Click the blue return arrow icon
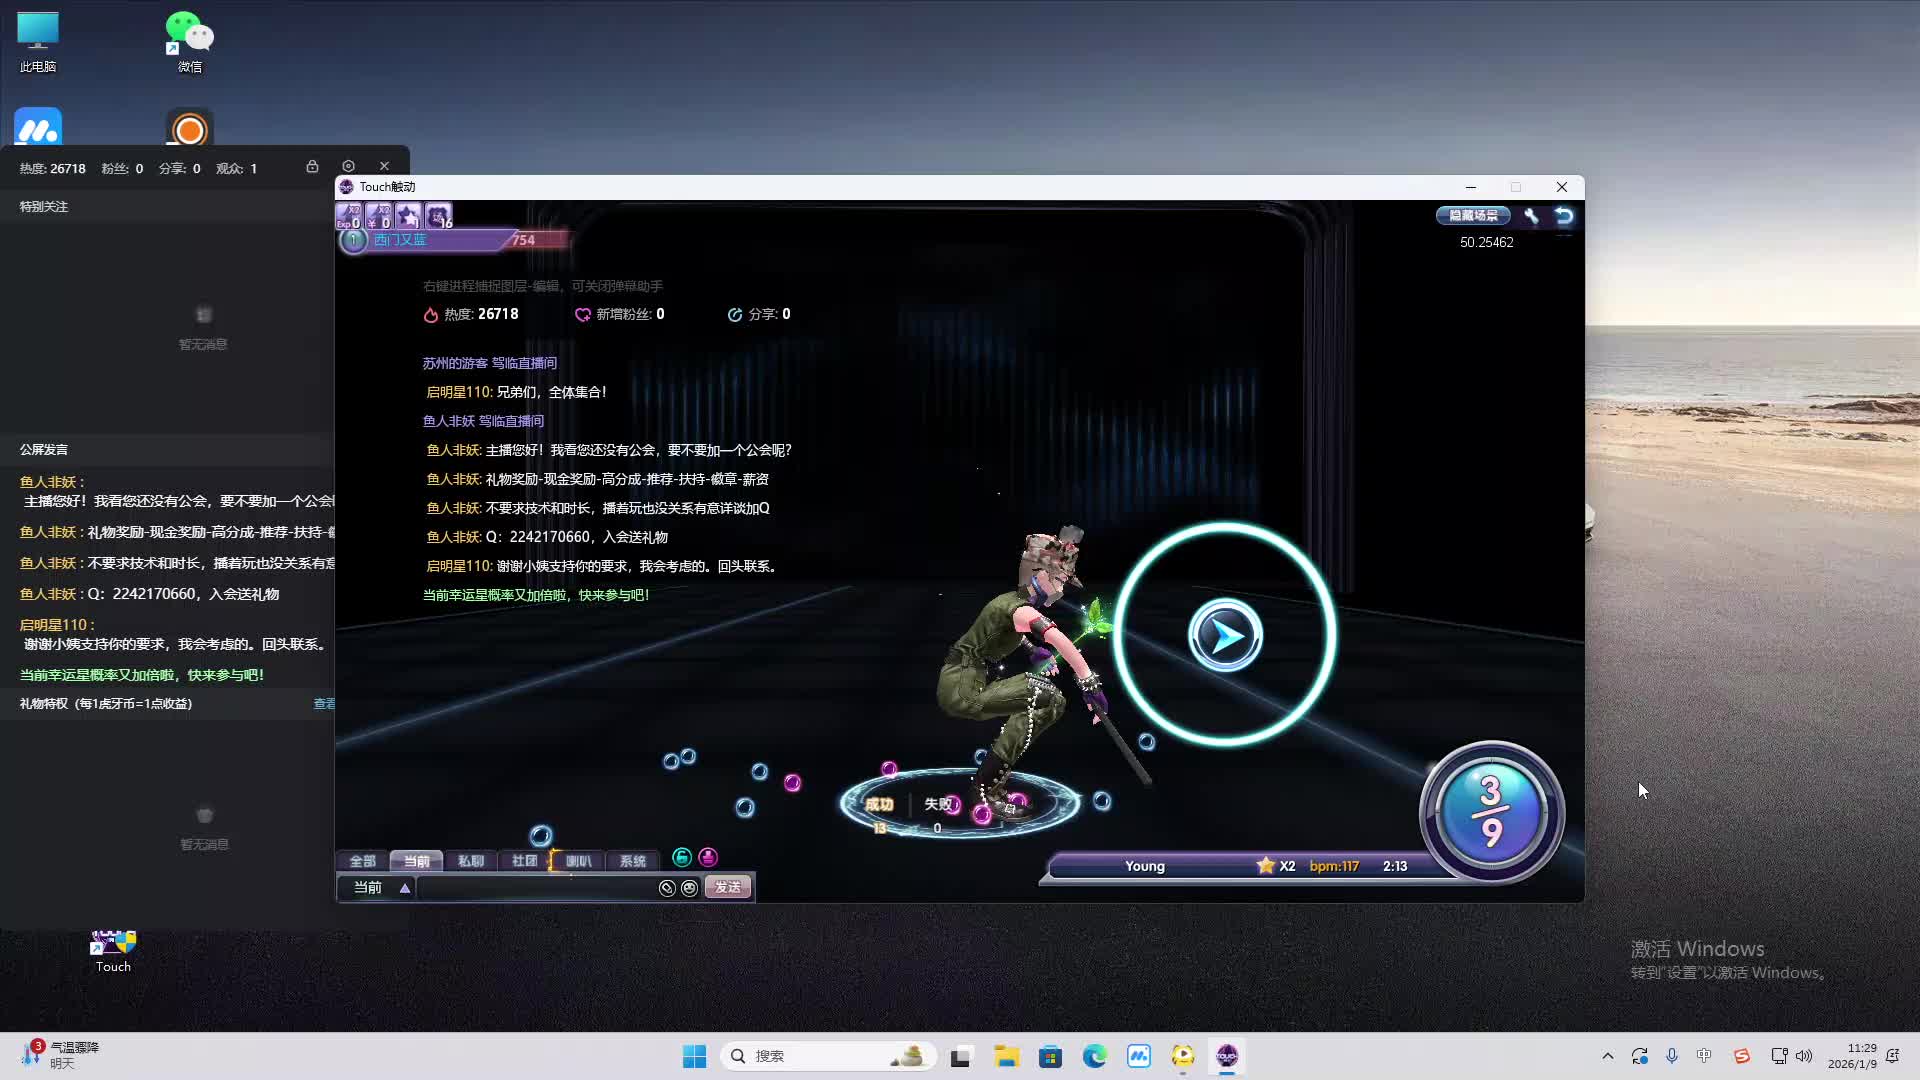 point(1564,216)
